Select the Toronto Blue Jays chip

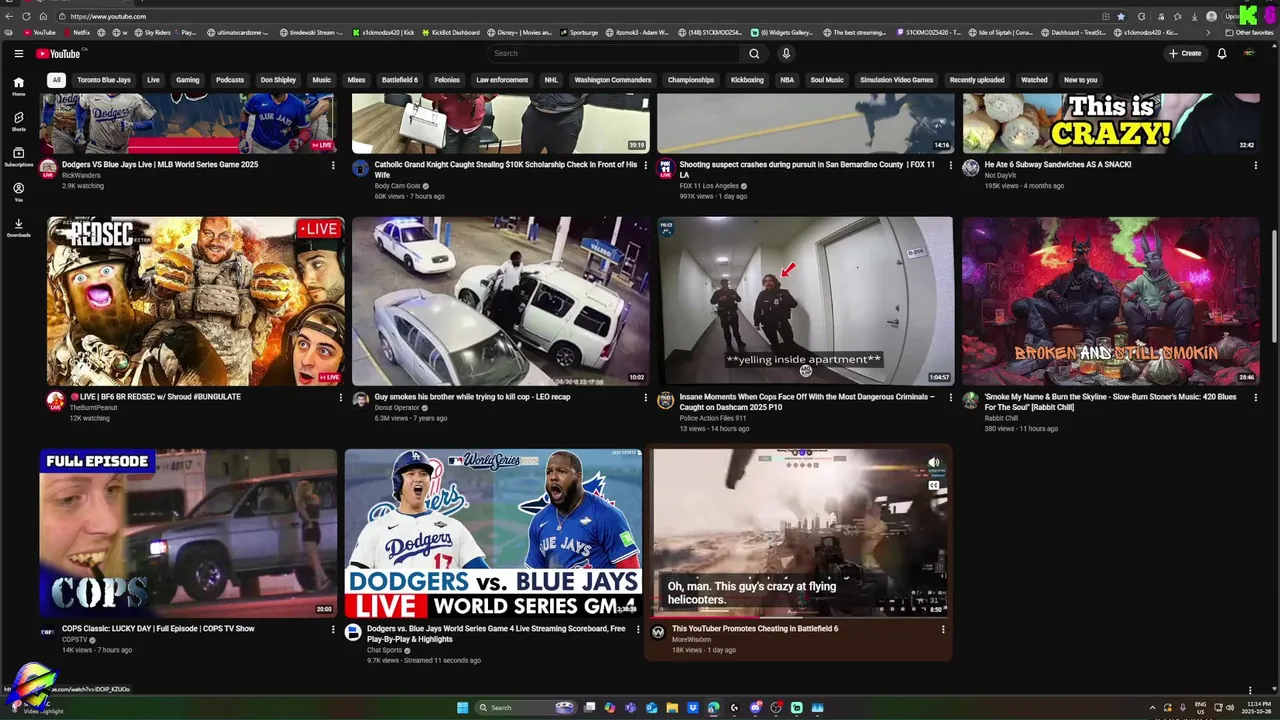point(104,80)
